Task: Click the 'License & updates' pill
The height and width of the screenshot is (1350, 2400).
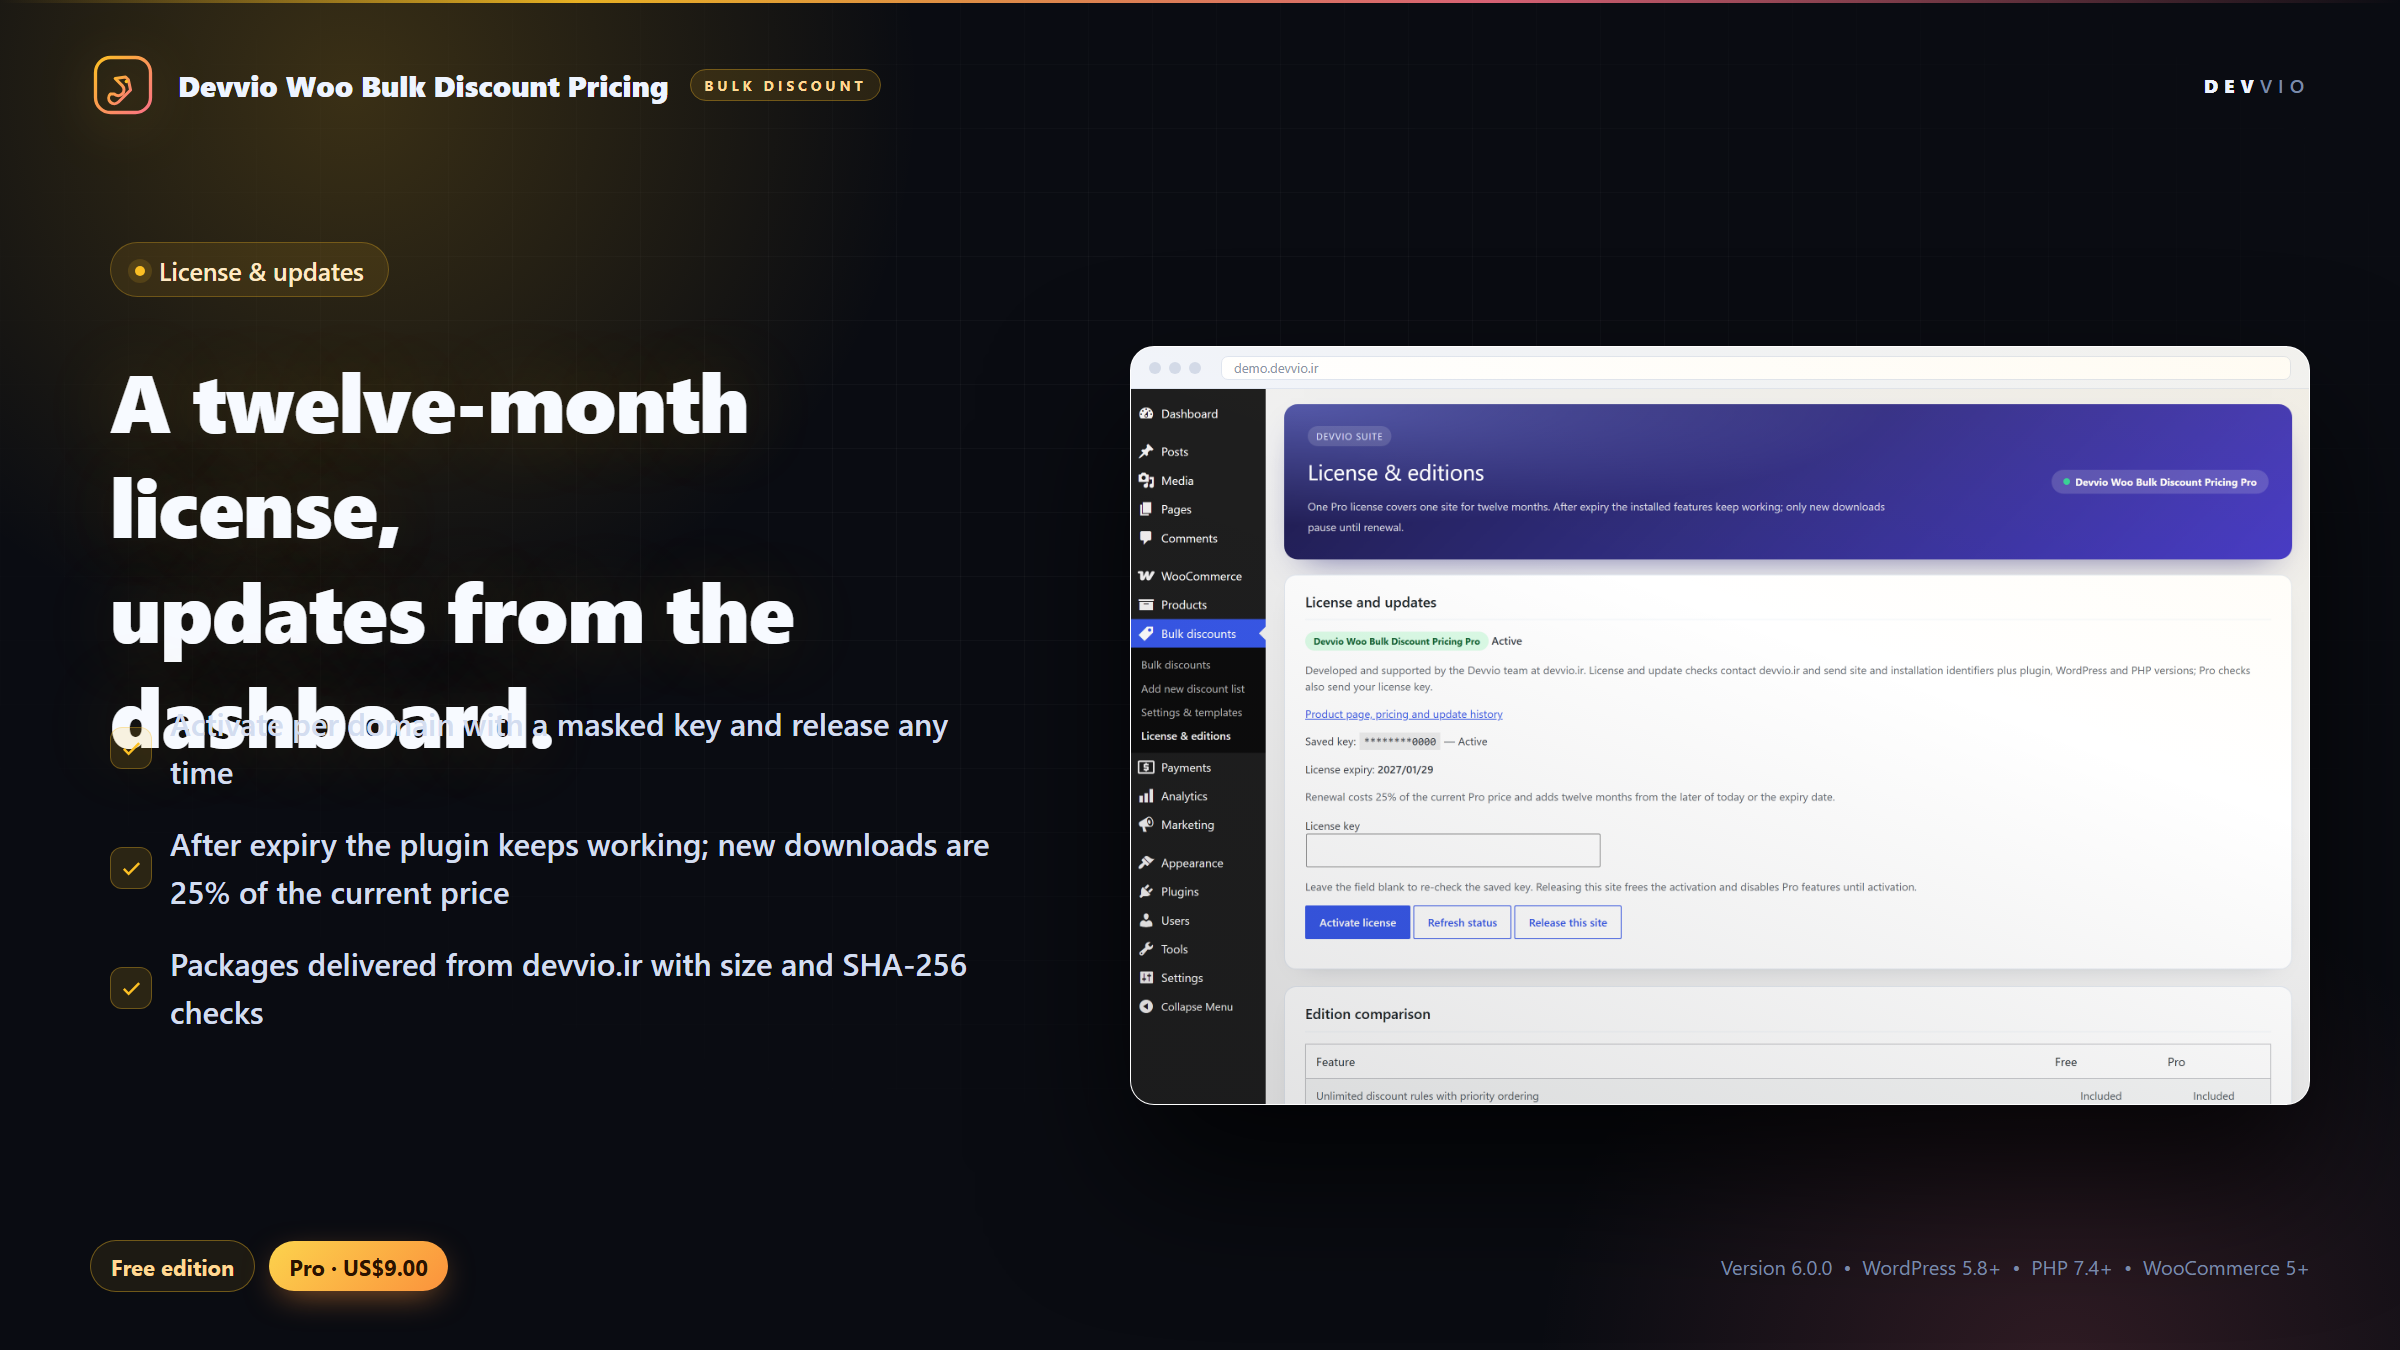Action: coord(249,270)
